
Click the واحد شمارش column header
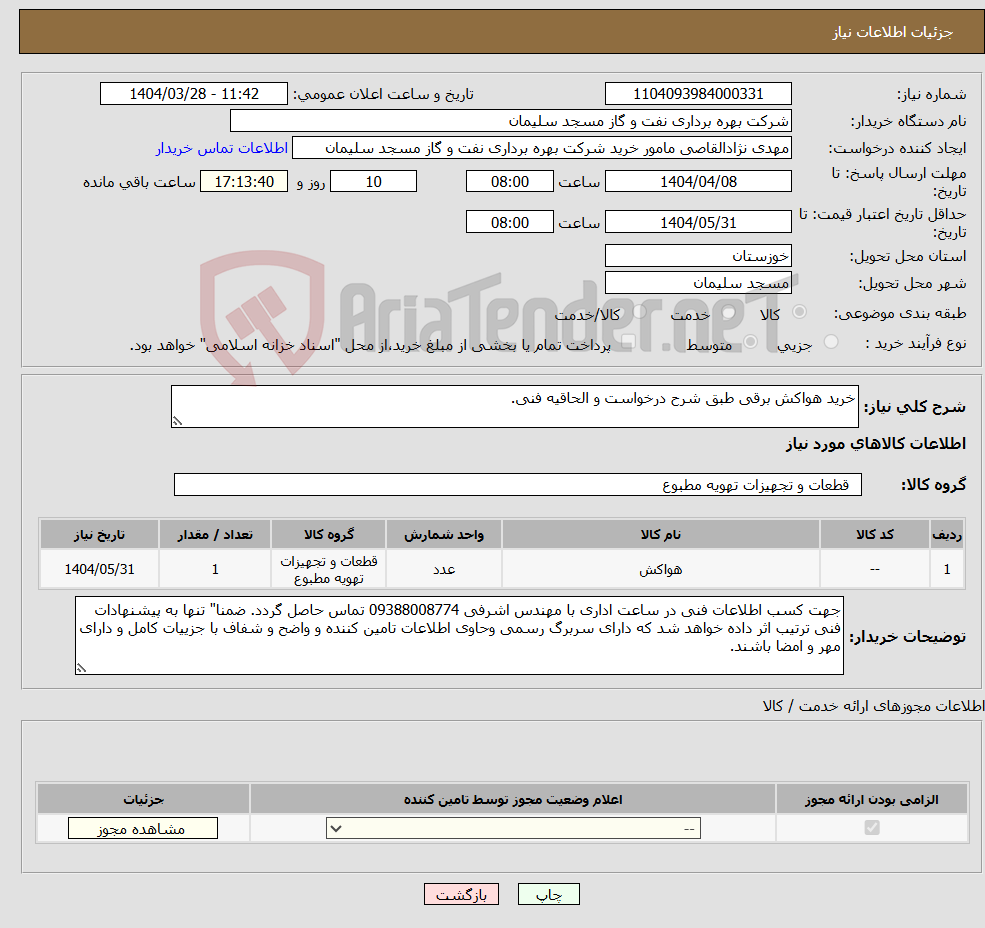coord(444,534)
